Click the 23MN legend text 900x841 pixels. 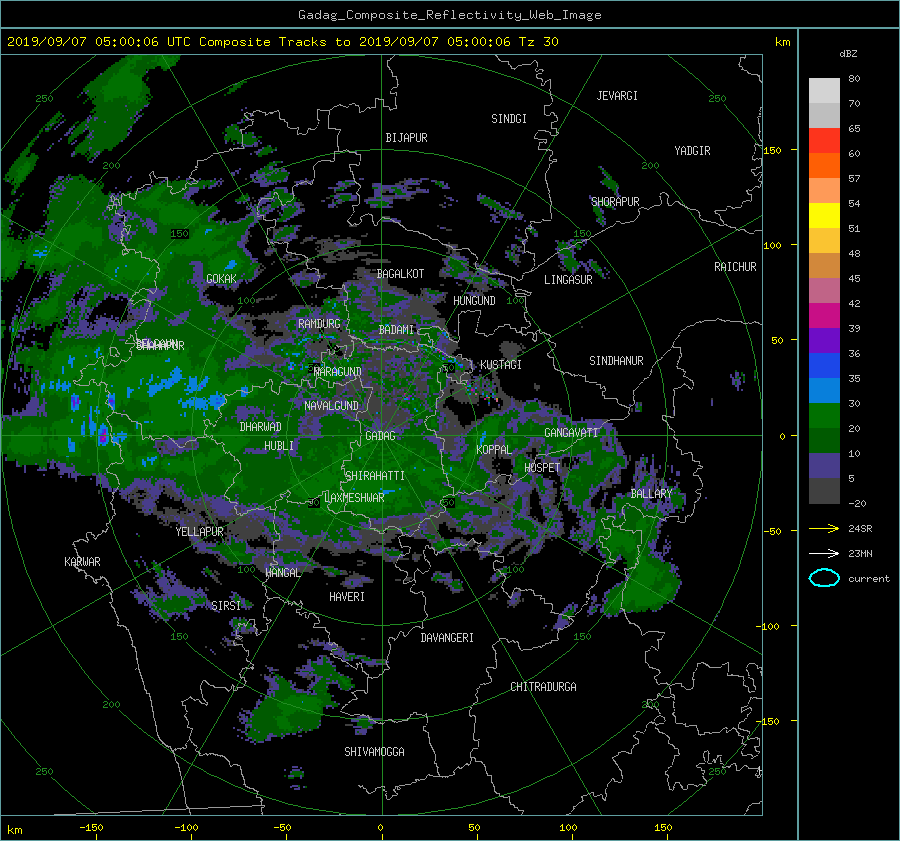860,554
